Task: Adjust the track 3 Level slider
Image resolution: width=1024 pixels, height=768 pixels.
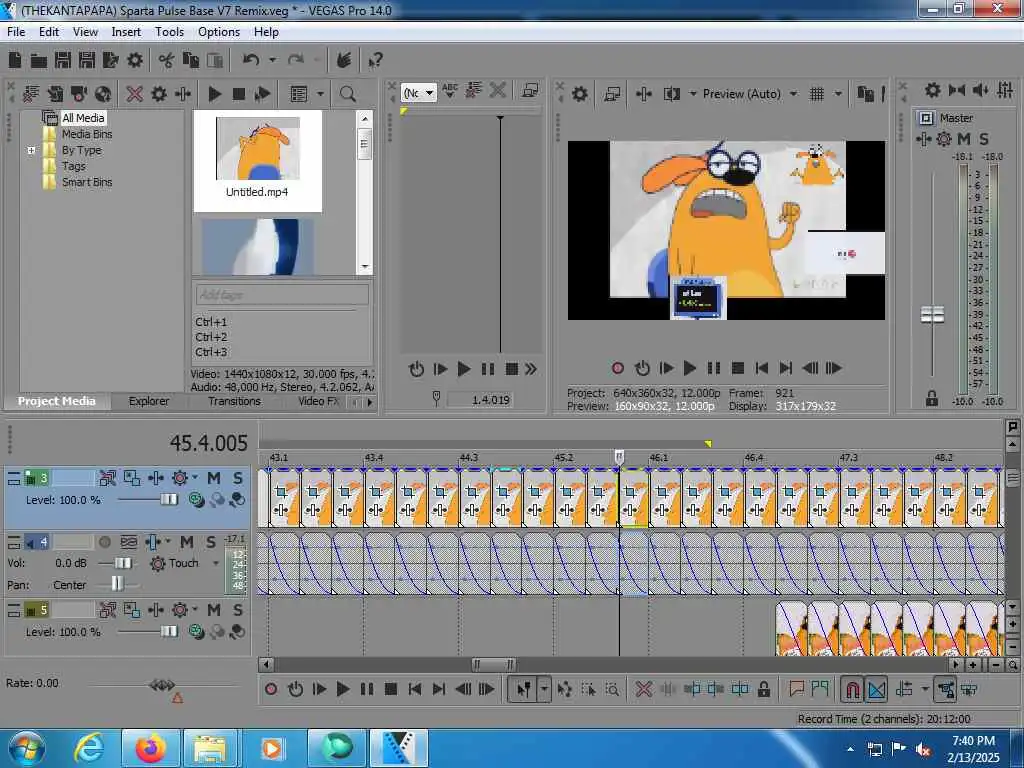Action: click(168, 500)
